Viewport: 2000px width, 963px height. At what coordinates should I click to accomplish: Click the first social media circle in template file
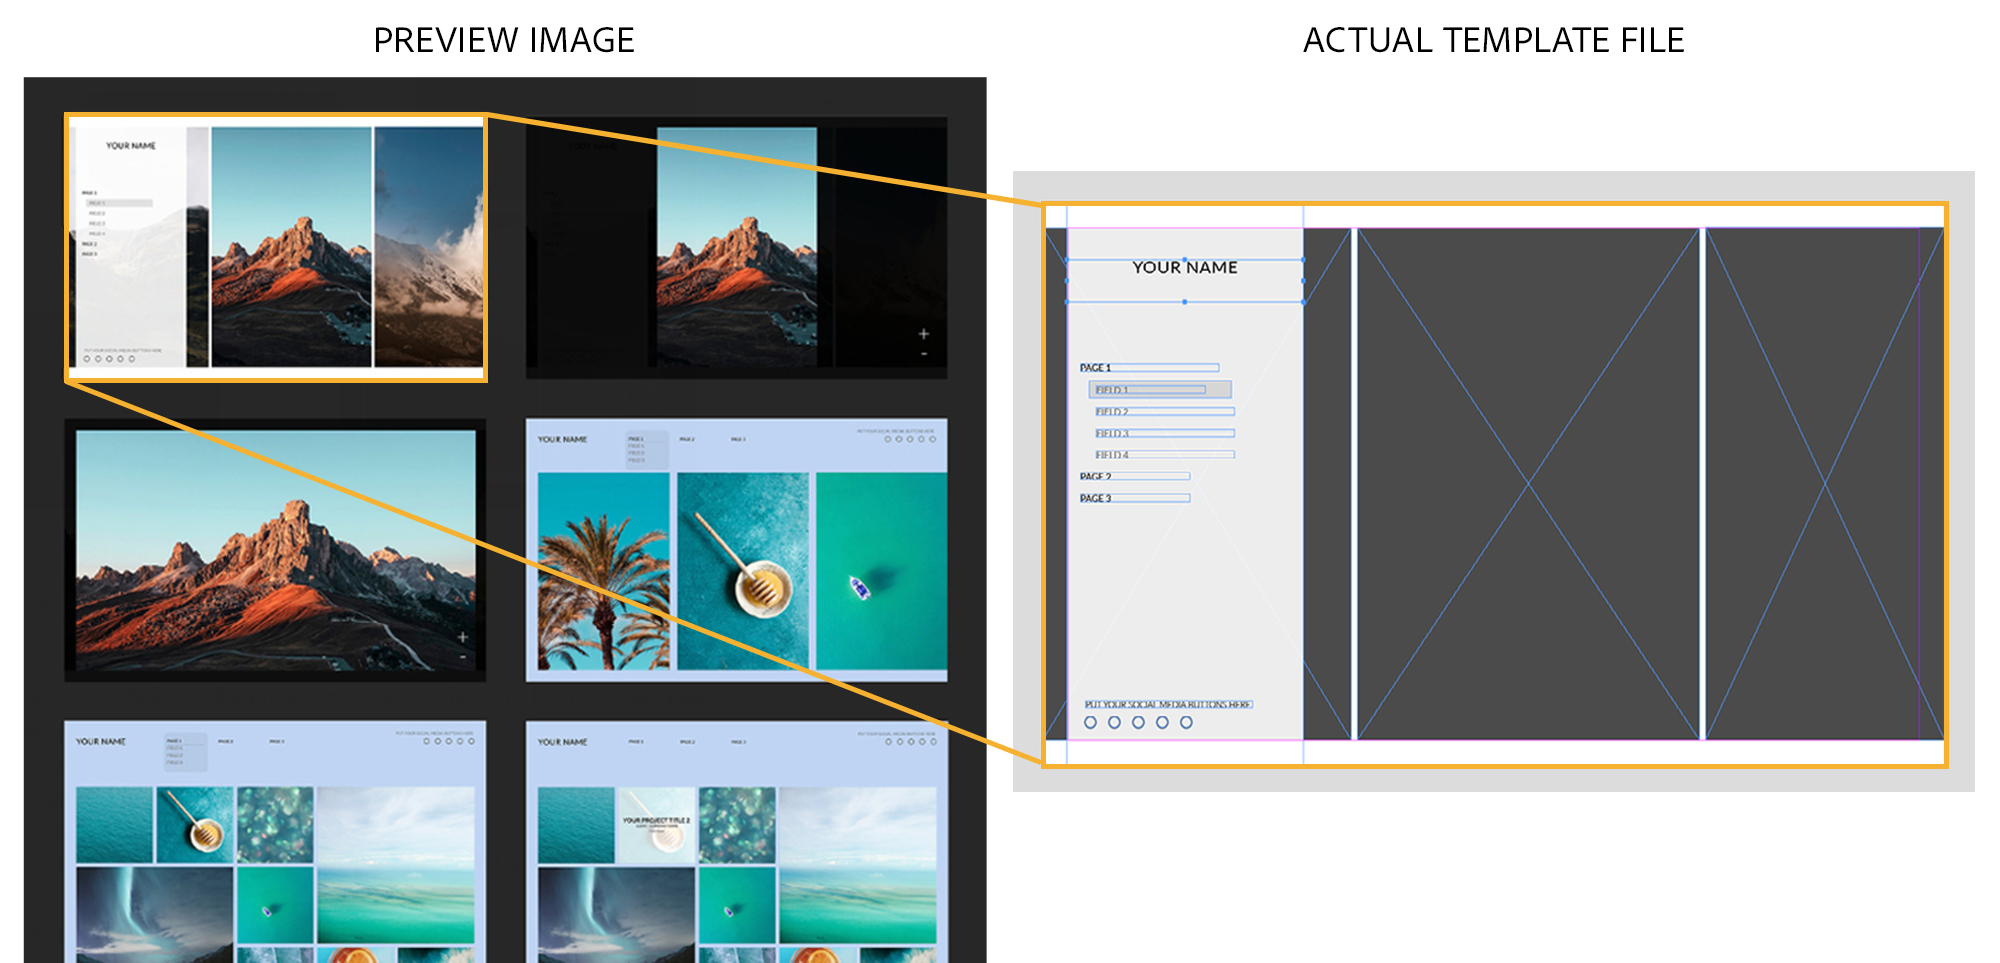pos(1090,722)
